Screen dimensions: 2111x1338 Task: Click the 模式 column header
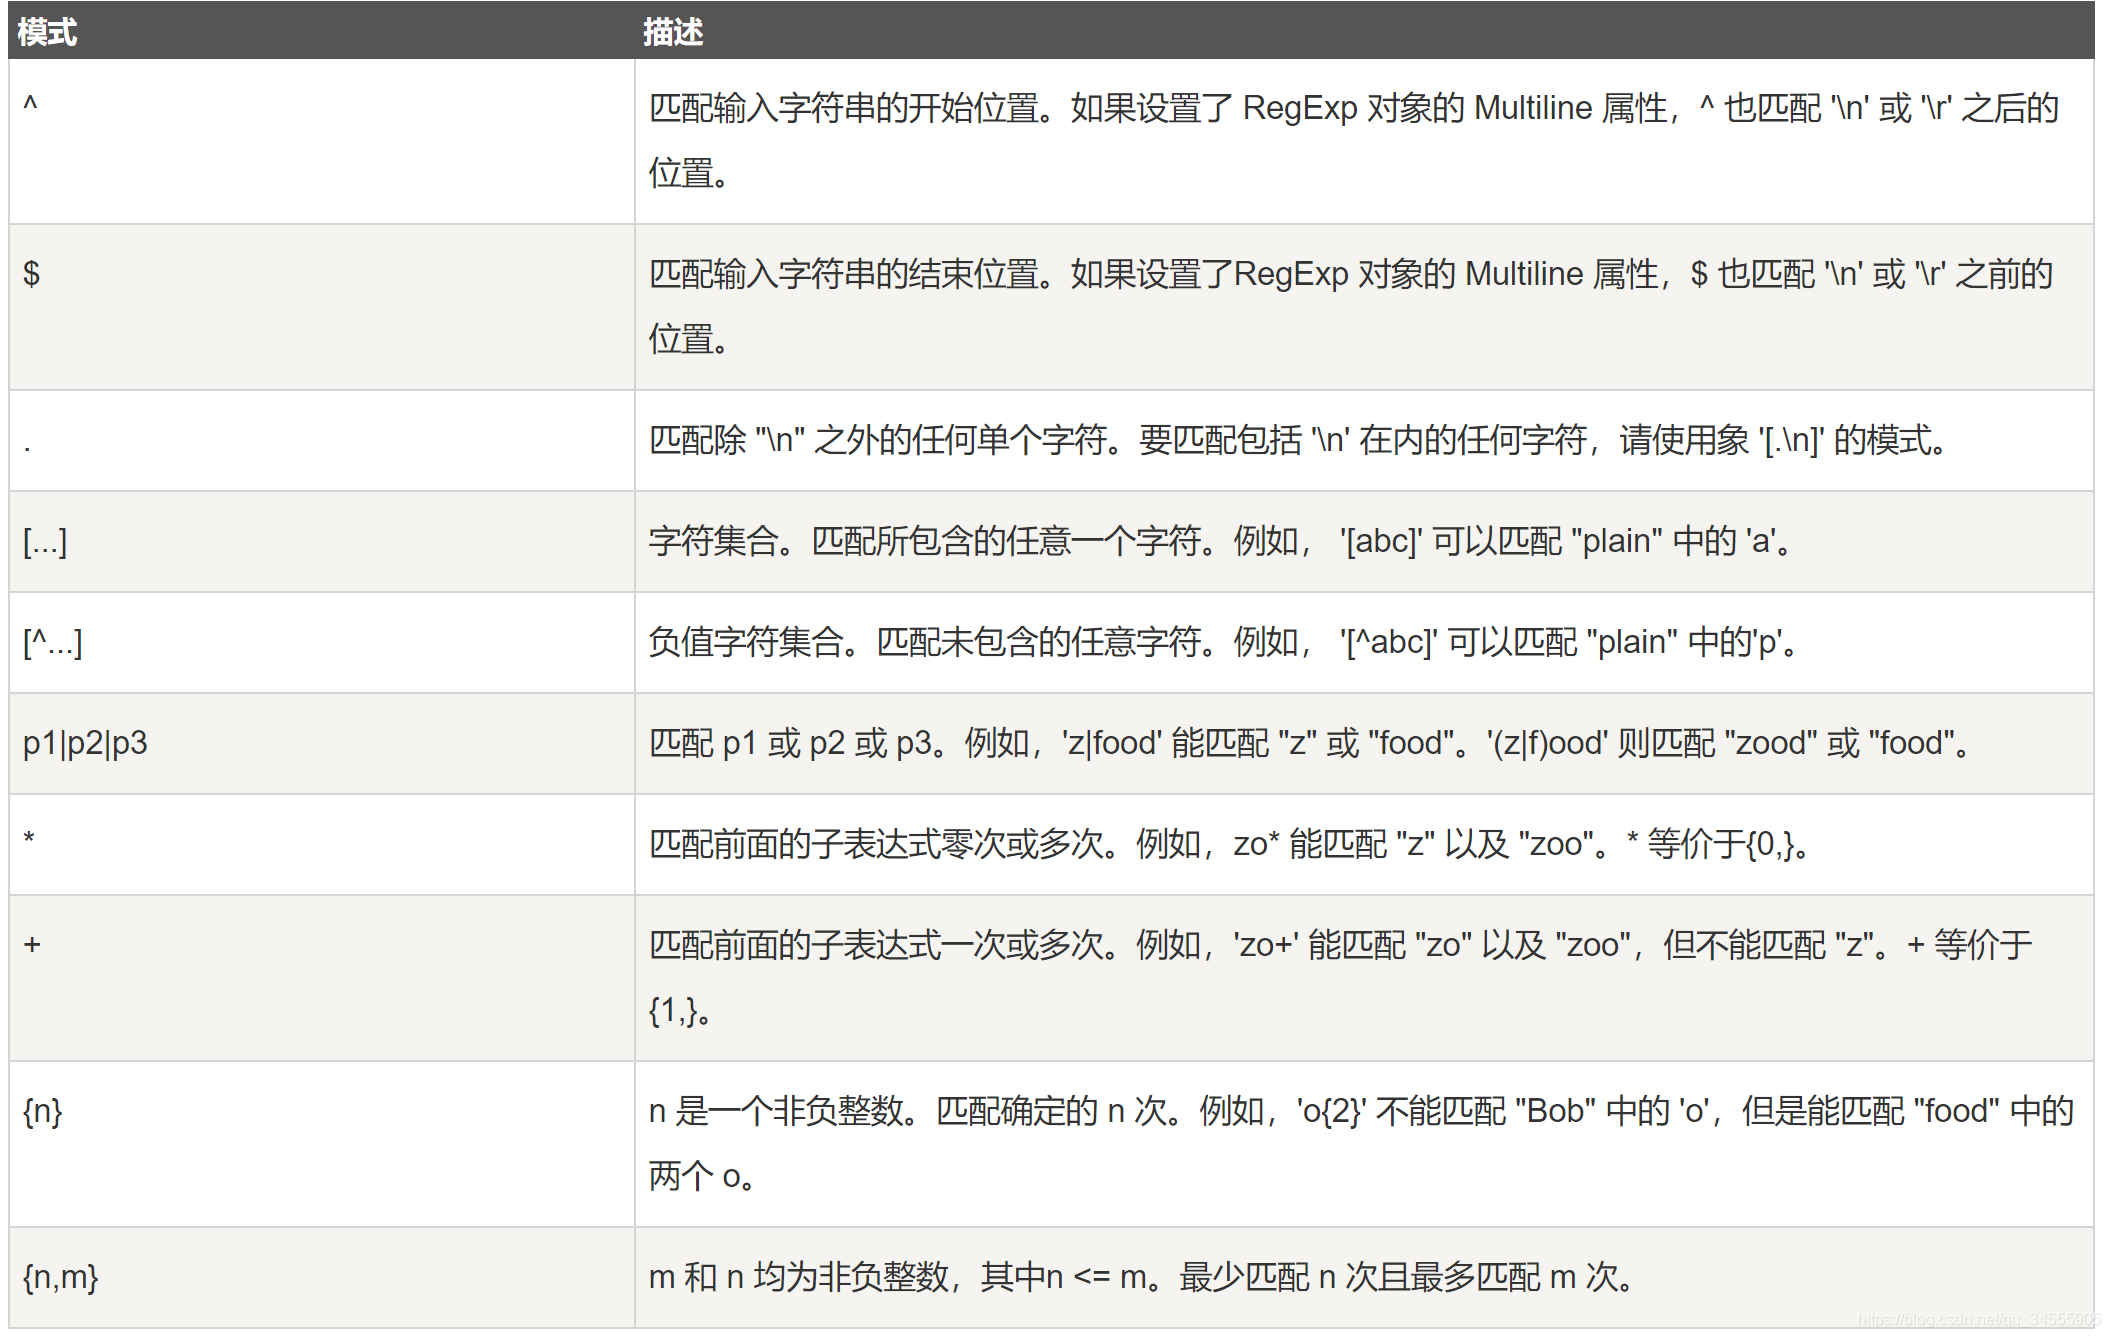(47, 32)
